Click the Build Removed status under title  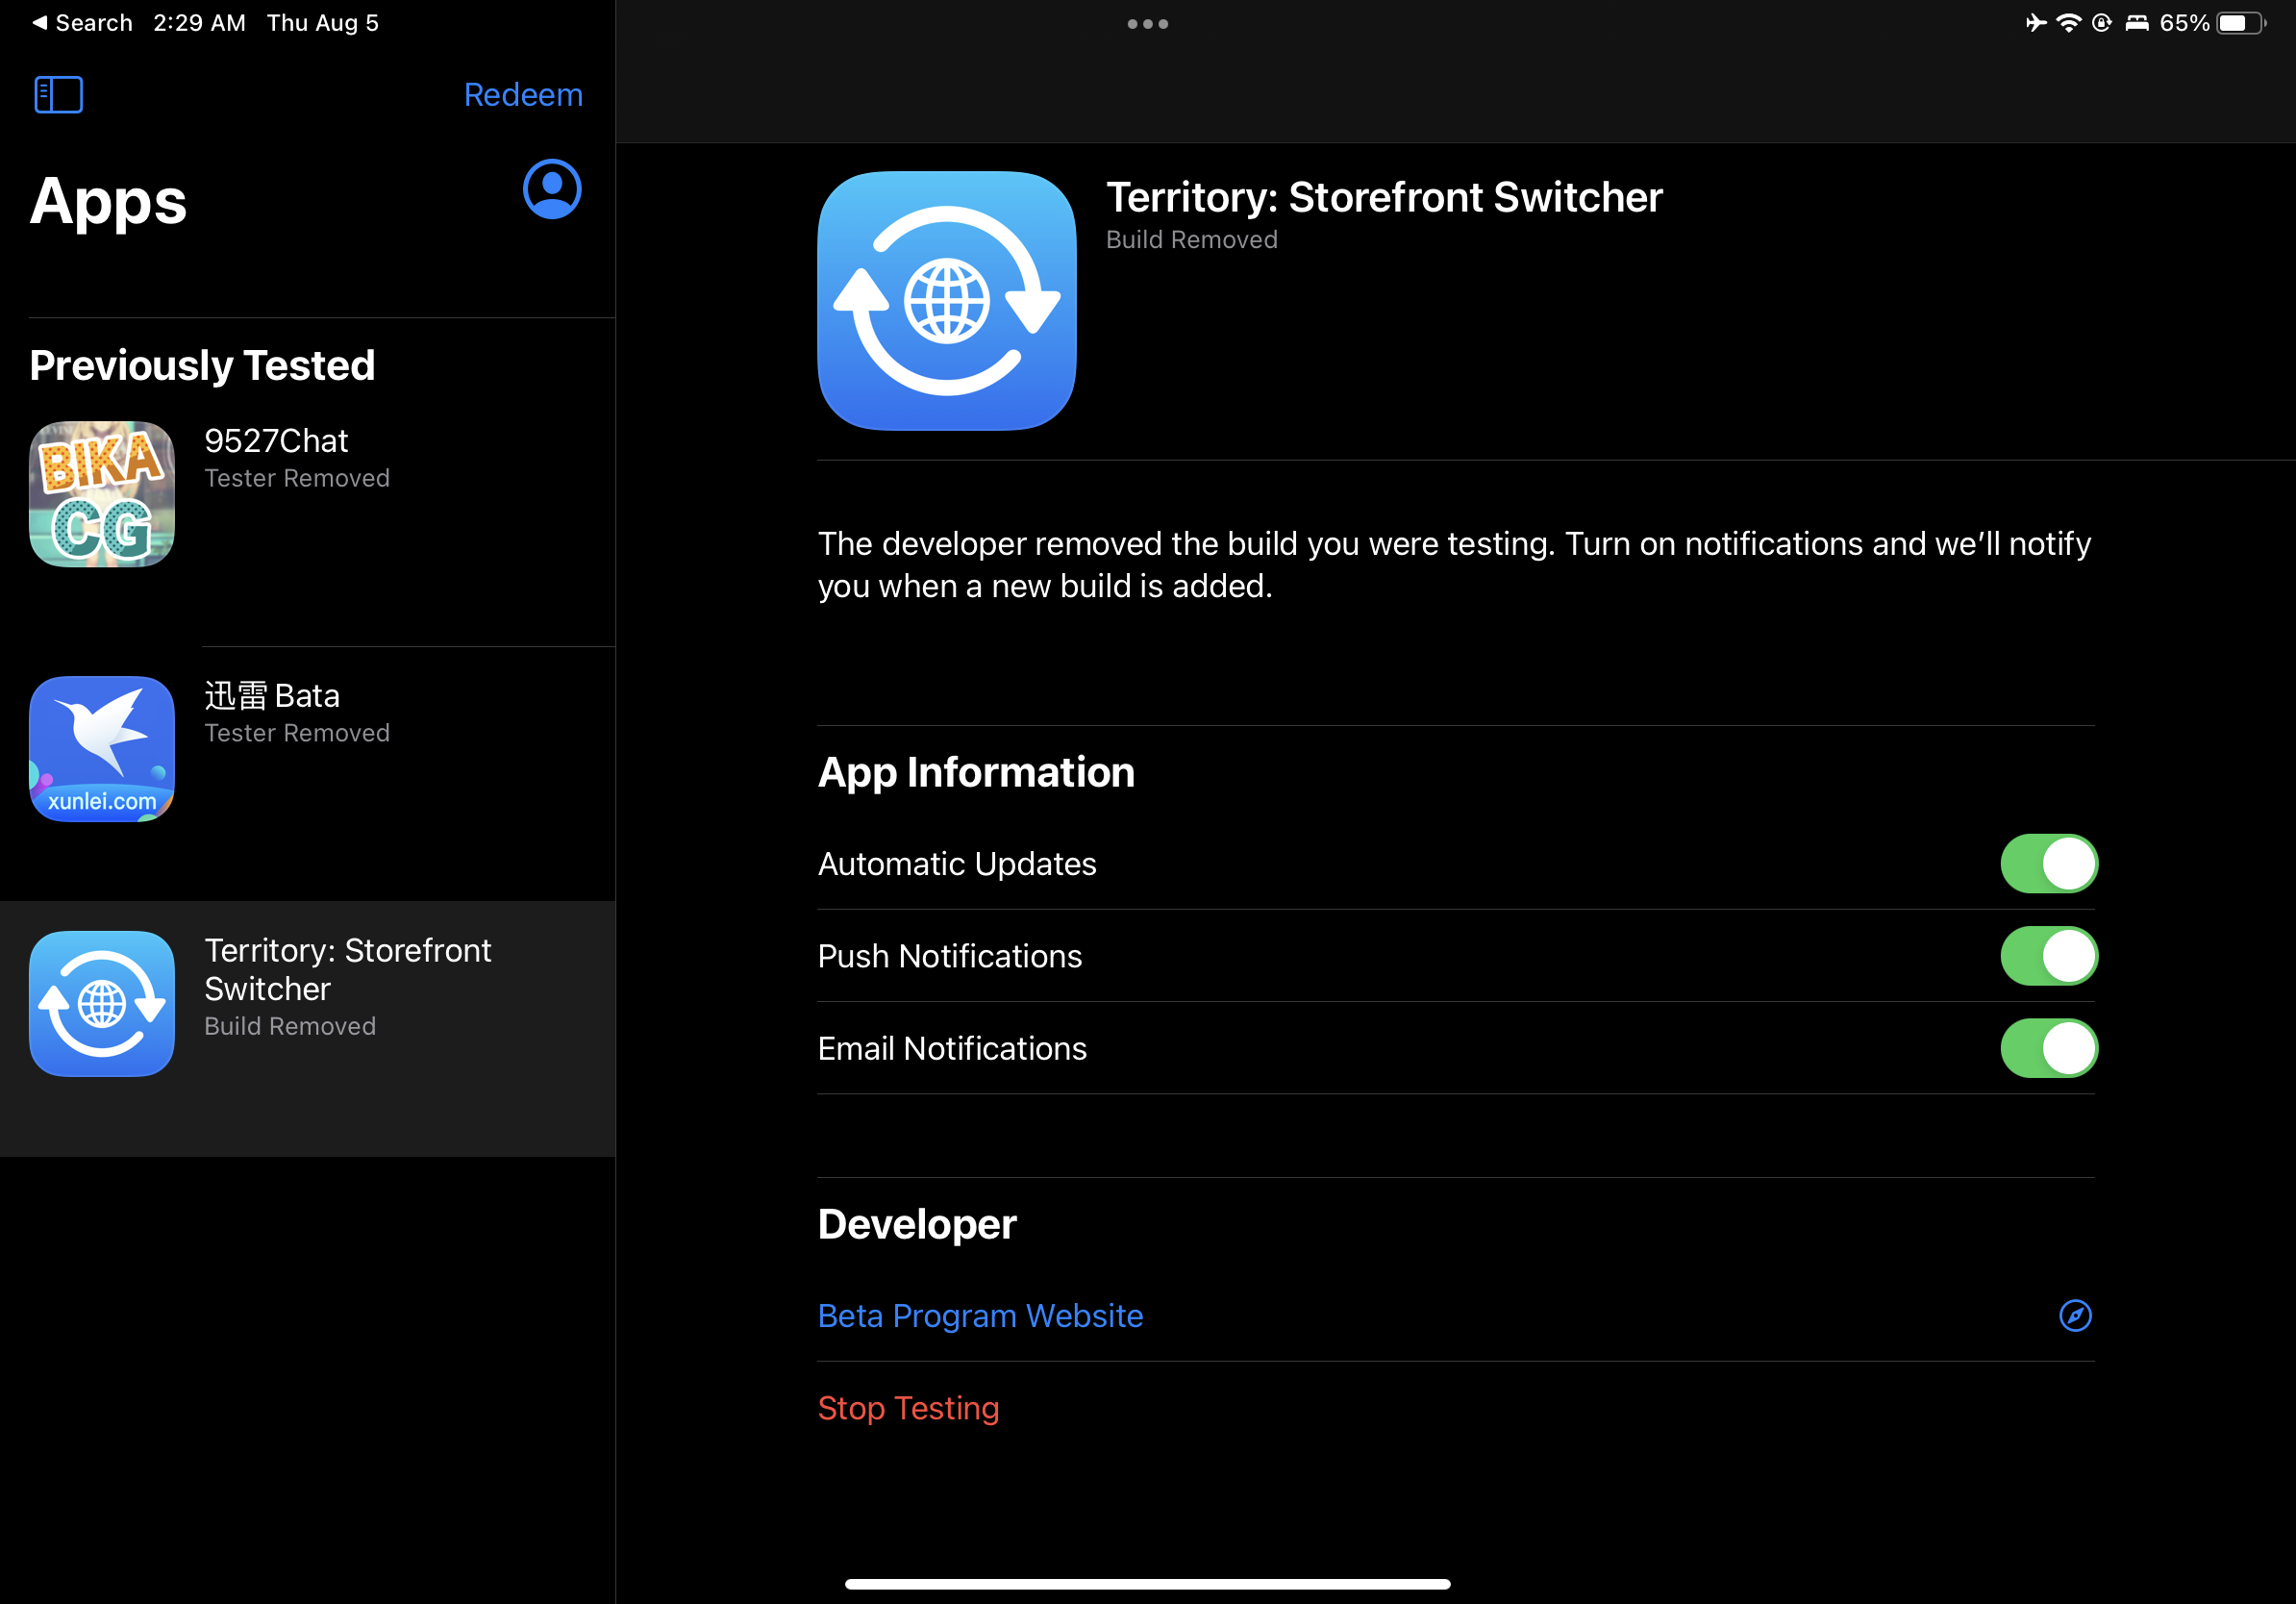point(1191,240)
